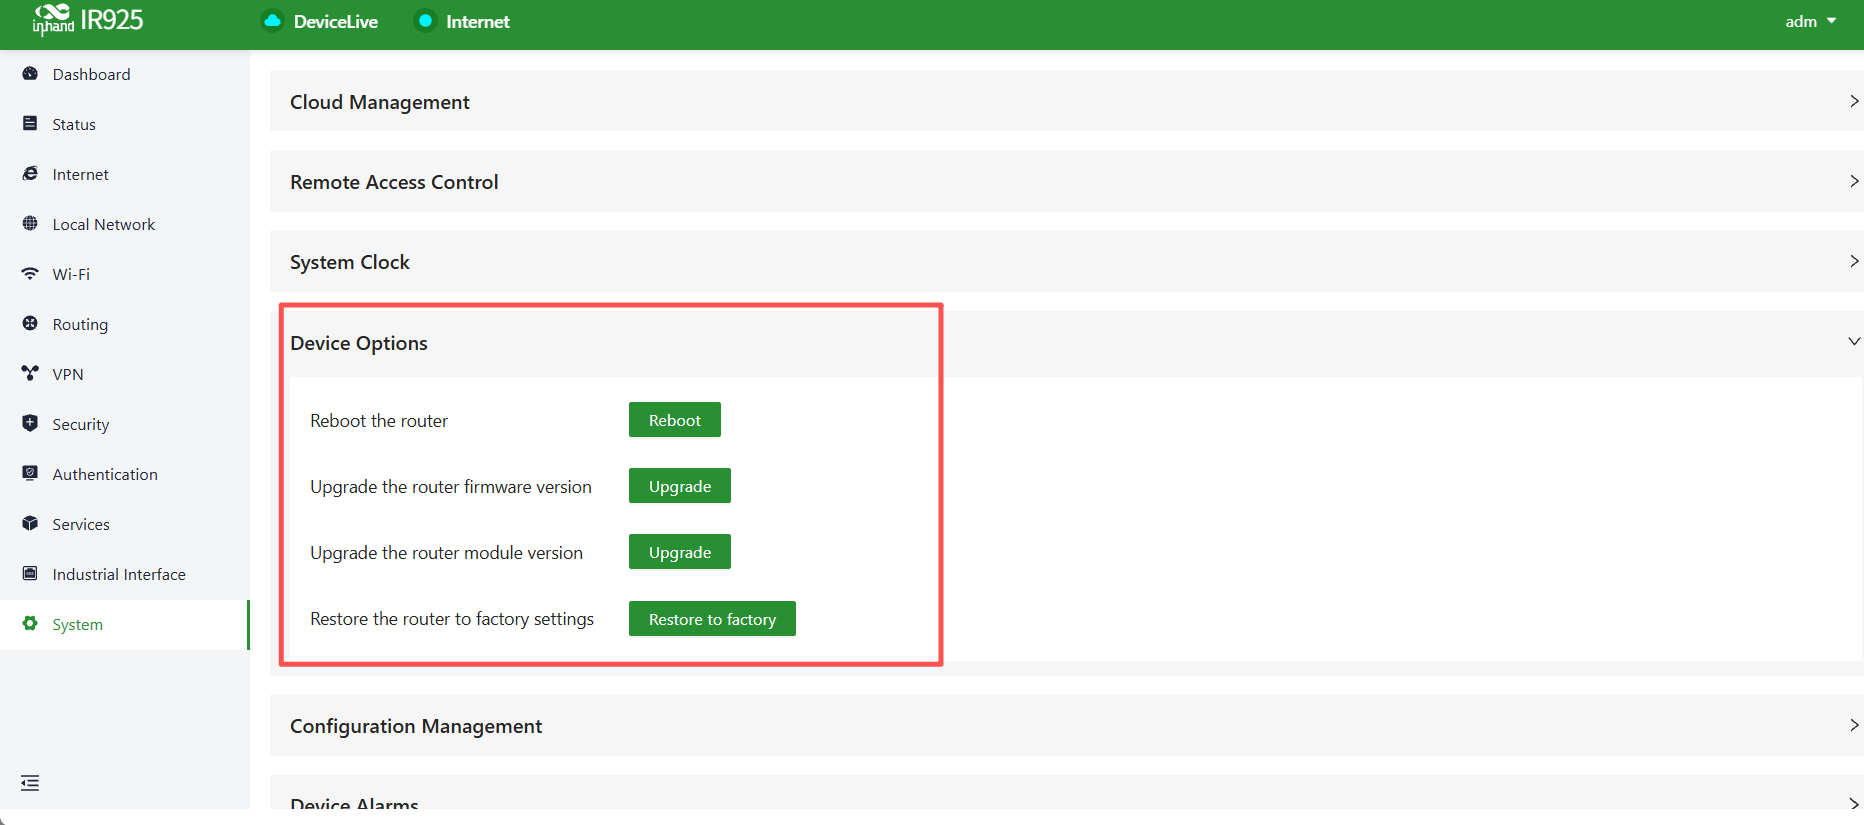Click the Remote Access Control heading
Viewport: 1864px width, 825px height.
click(394, 182)
